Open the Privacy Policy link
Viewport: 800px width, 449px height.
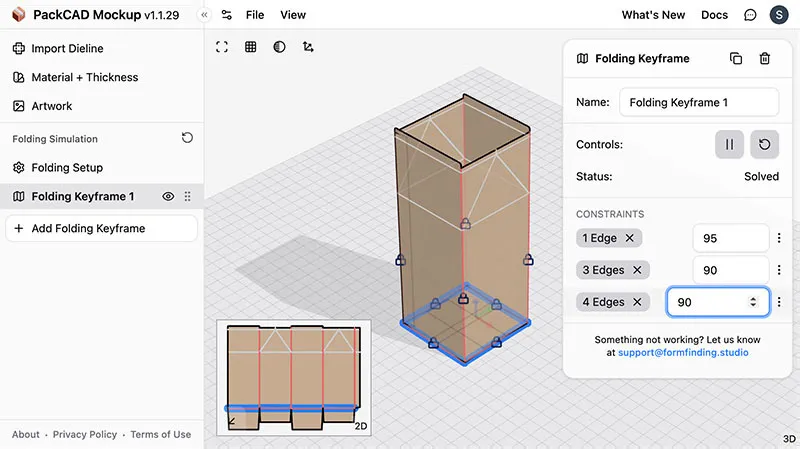pos(85,434)
